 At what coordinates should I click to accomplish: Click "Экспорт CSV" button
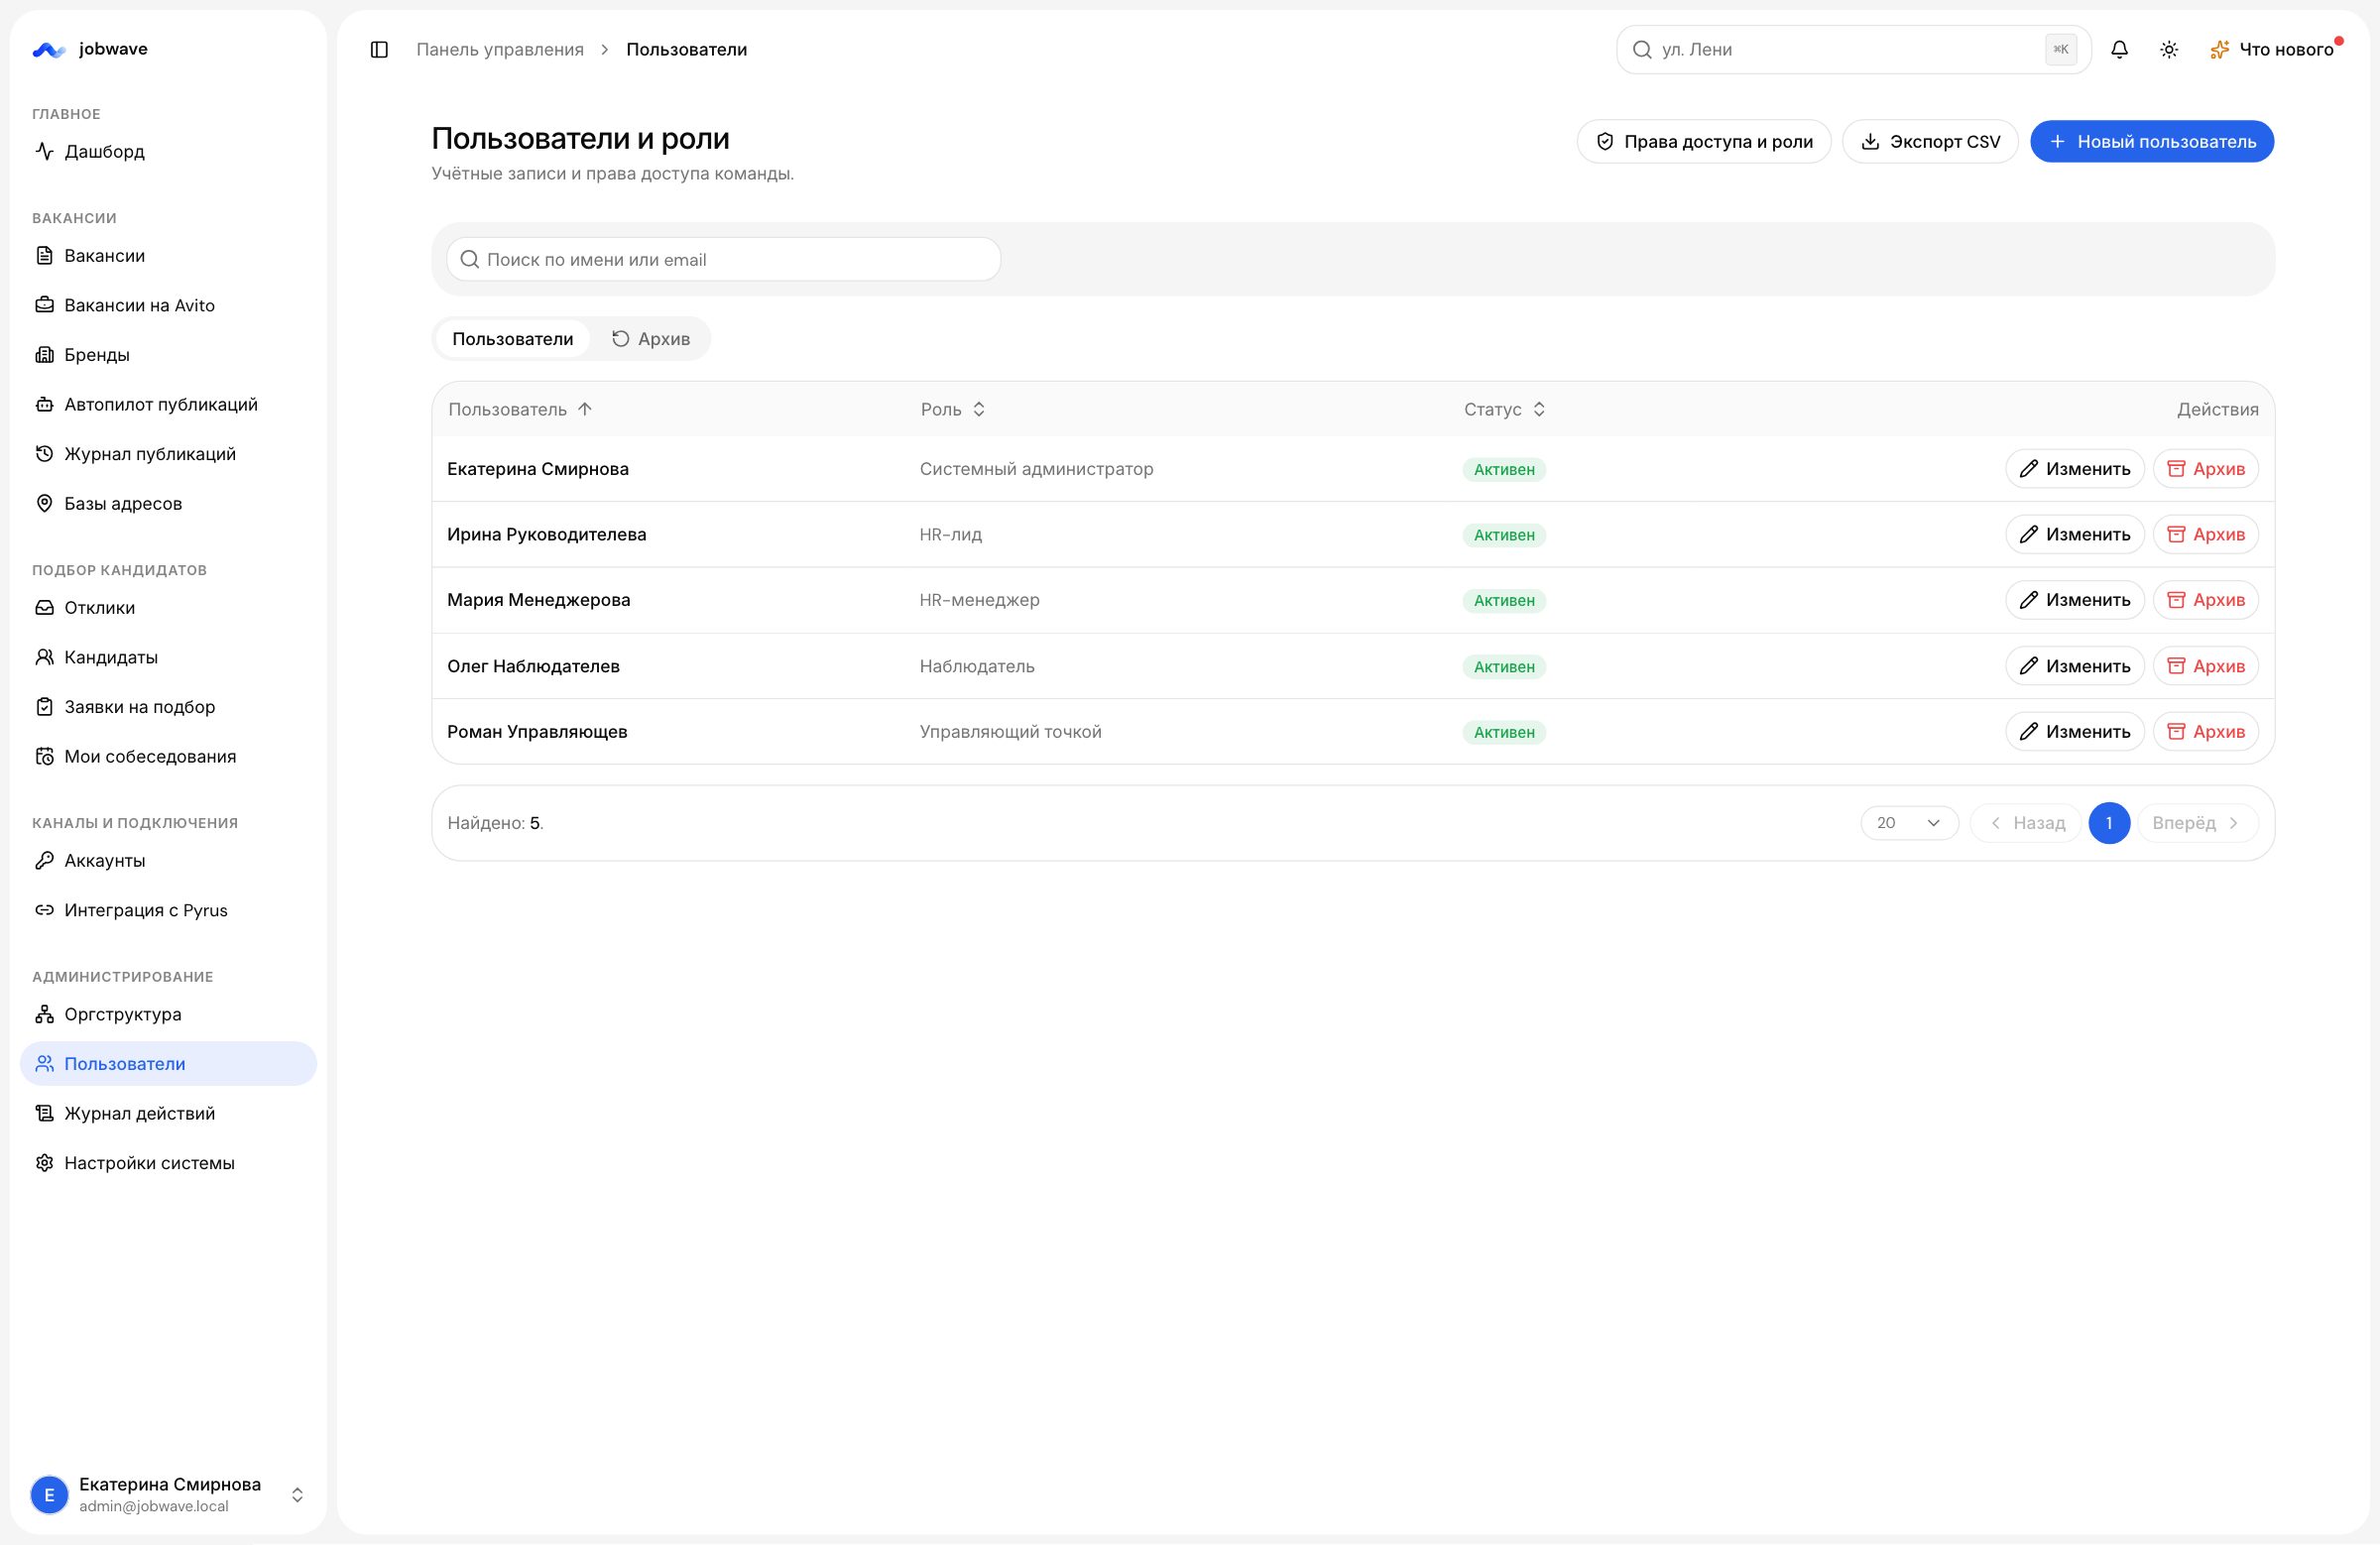point(1930,141)
